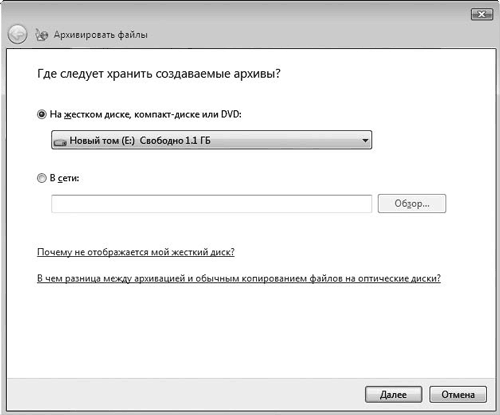Select the hard disk, CD or DVD radio button
Image resolution: width=500 pixels, height=415 pixels.
click(x=42, y=115)
